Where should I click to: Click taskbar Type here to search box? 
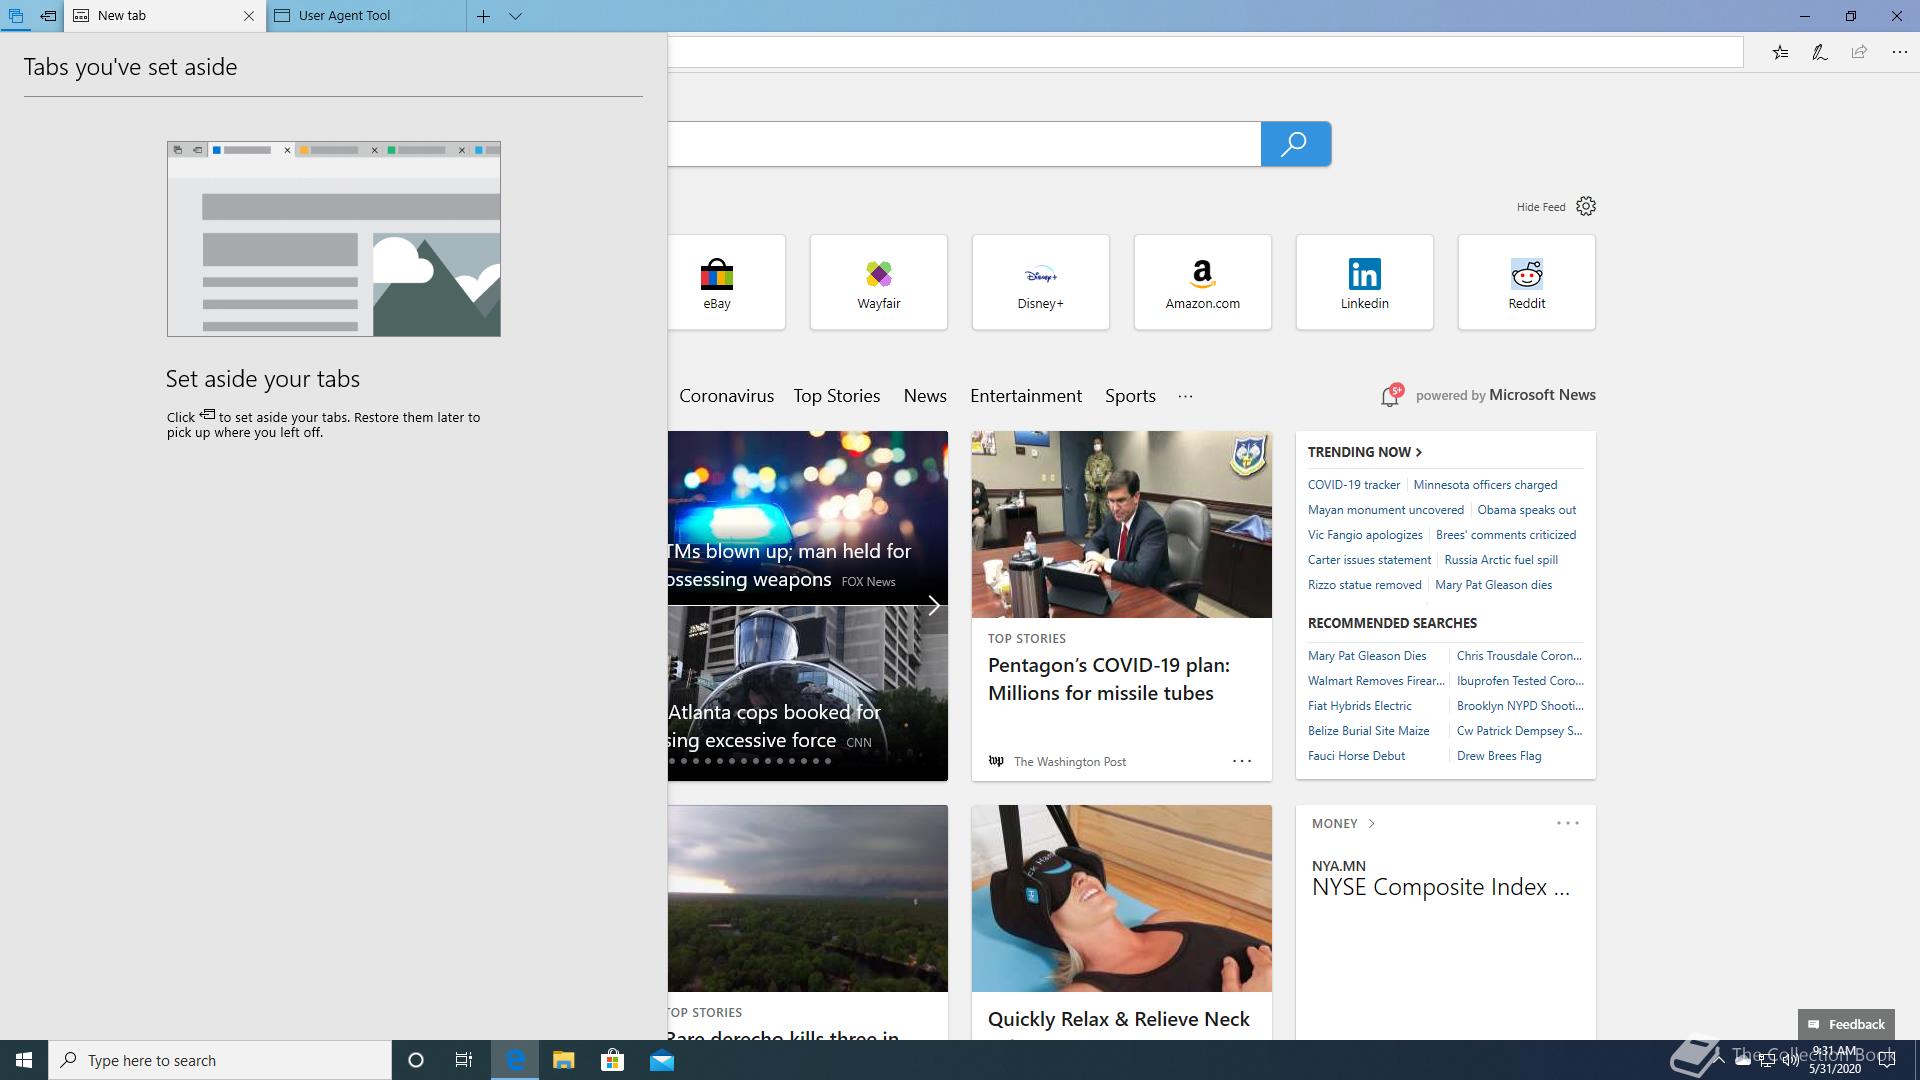coord(220,1060)
